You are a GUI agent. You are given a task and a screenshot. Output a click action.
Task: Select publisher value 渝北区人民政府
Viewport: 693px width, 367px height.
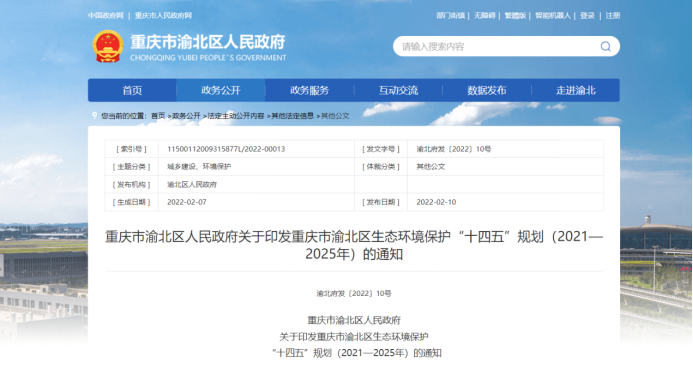(x=192, y=184)
